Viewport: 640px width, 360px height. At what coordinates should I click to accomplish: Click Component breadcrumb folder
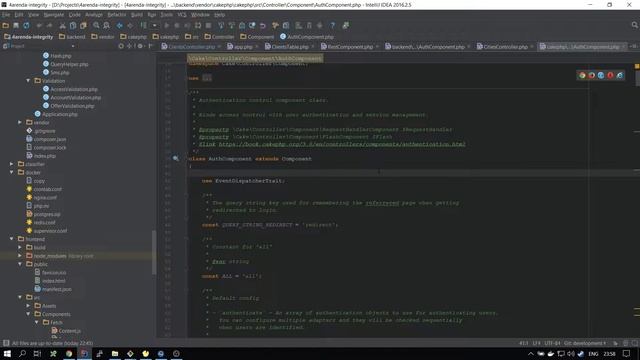click(257, 37)
